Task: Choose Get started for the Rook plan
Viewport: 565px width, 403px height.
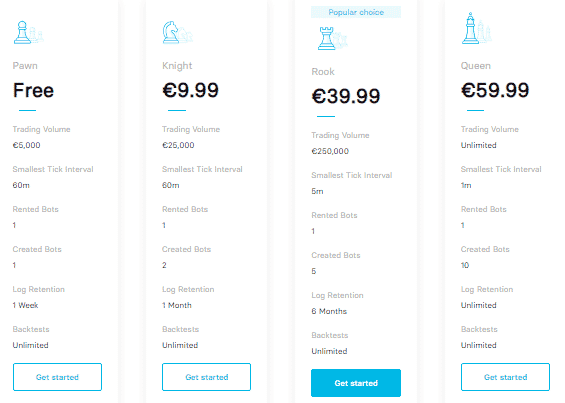Action: pos(356,383)
